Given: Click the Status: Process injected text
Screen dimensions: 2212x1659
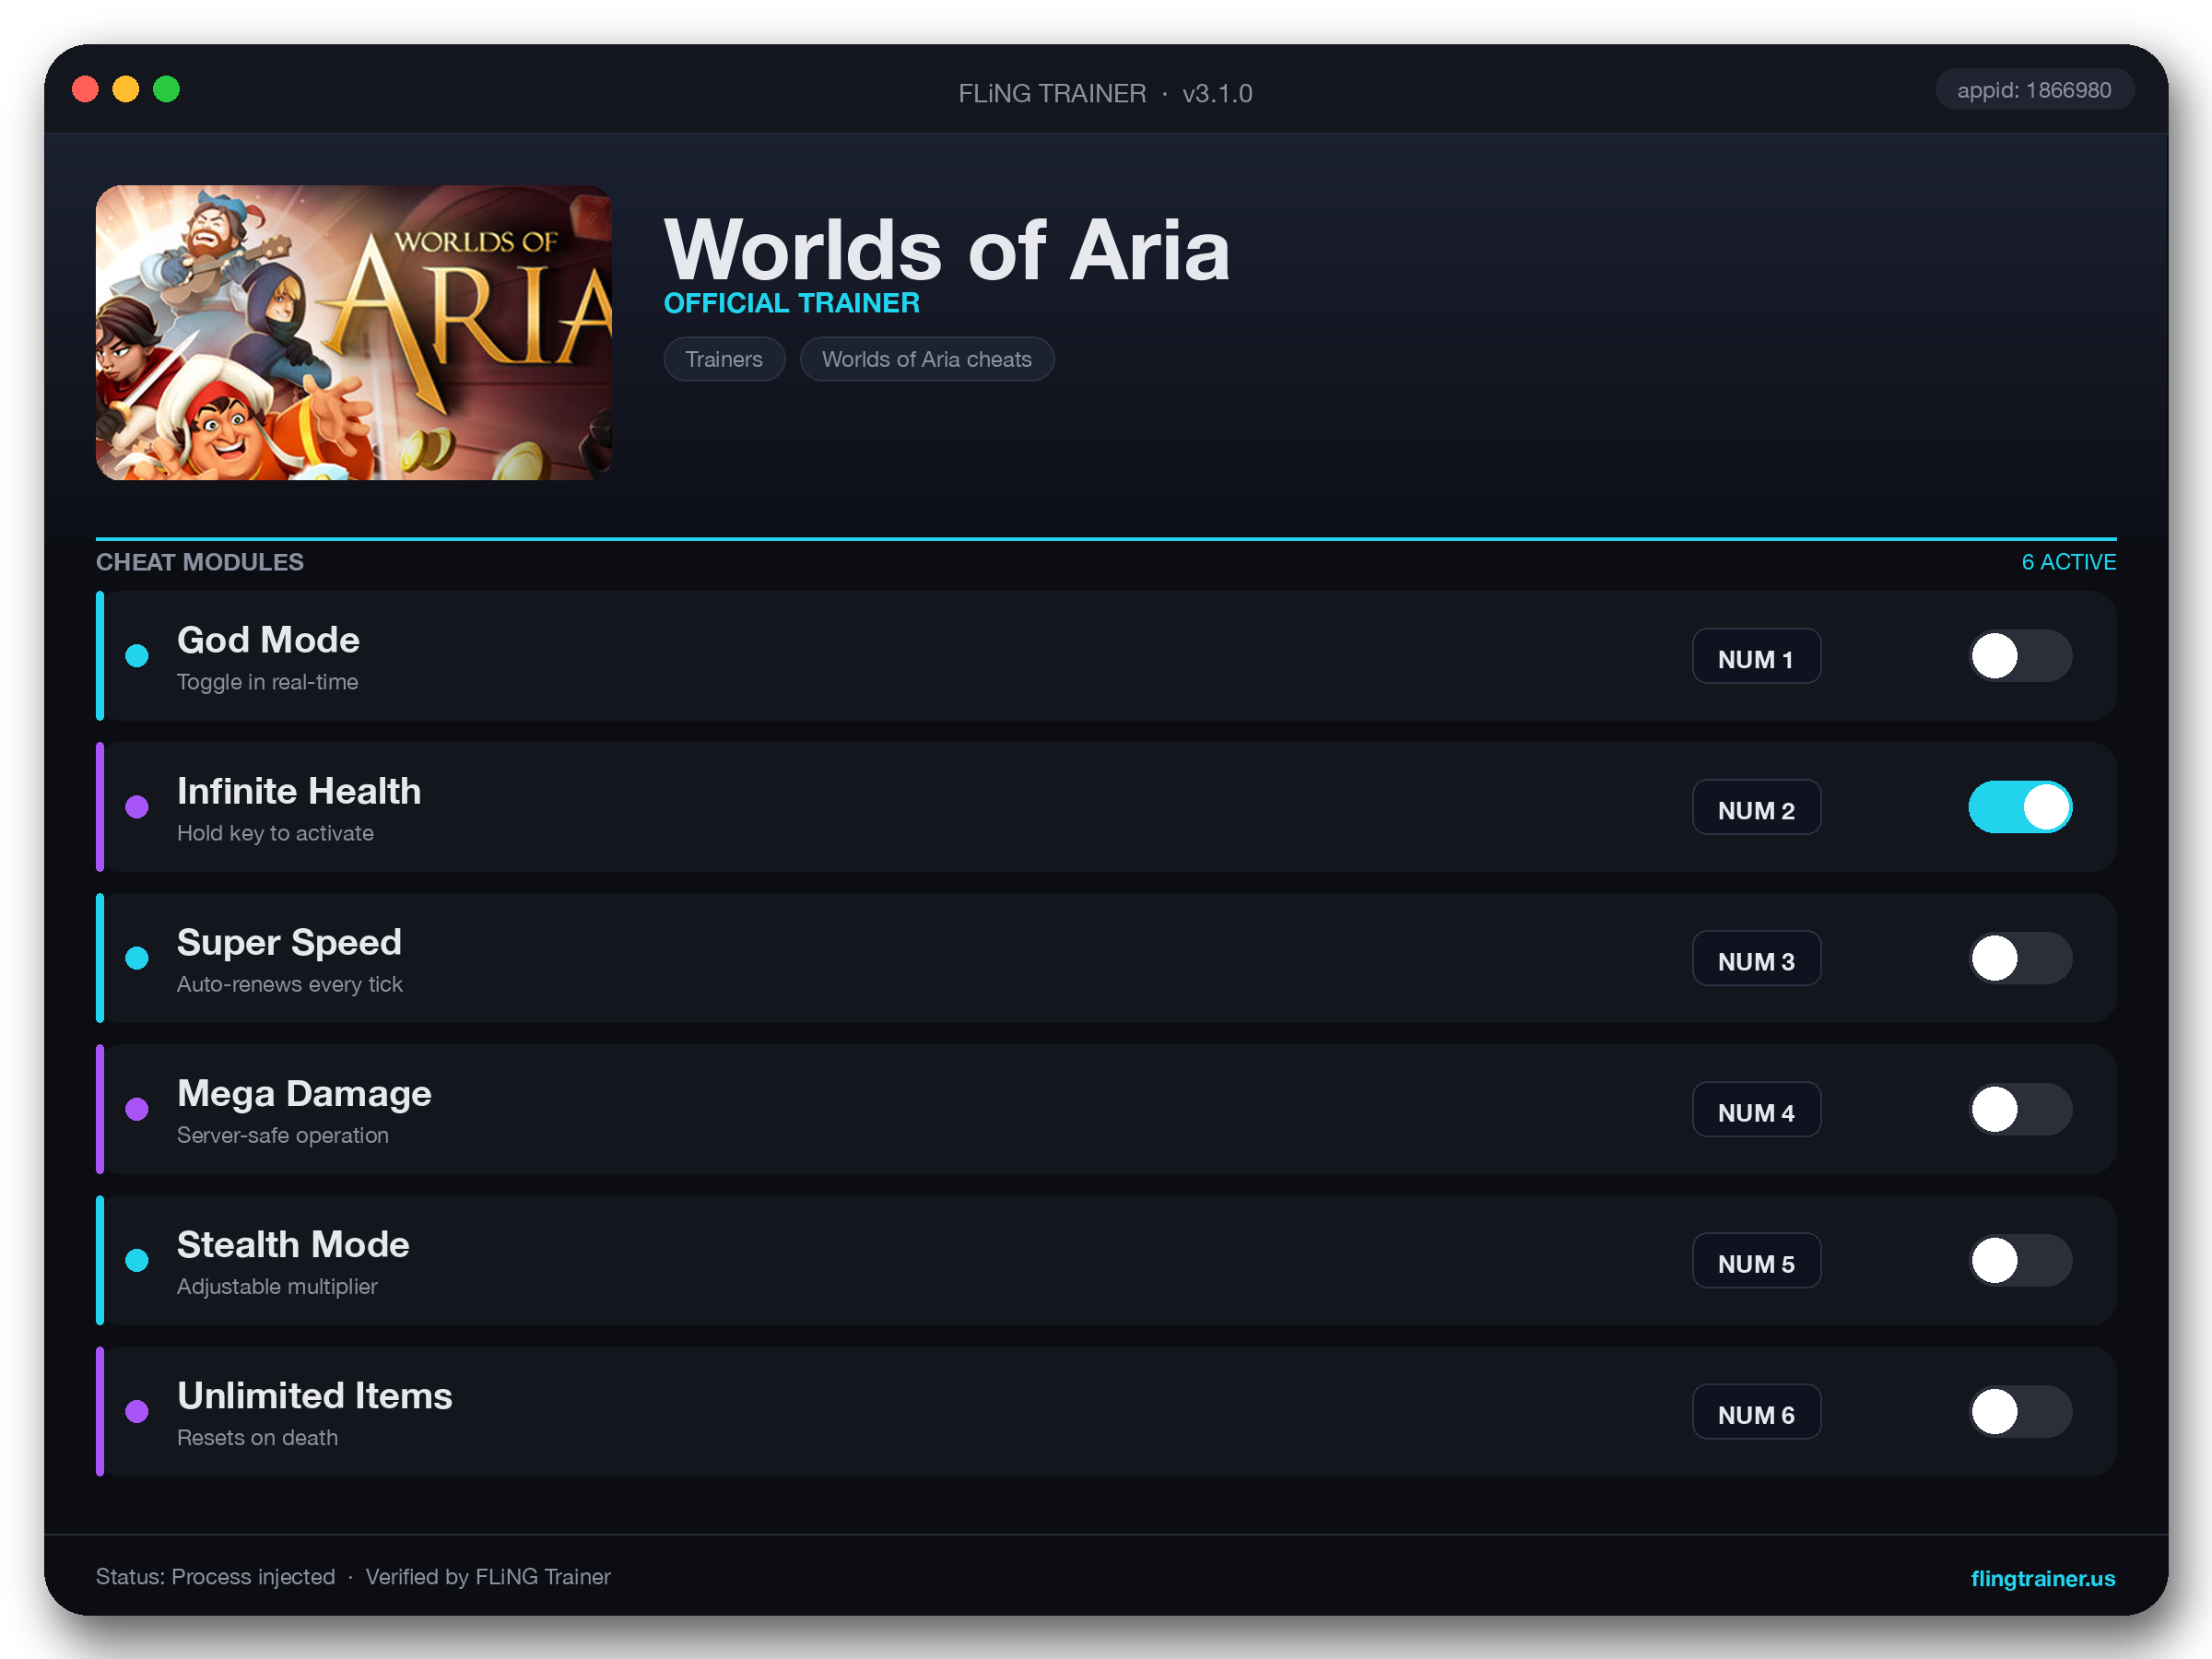Looking at the screenshot, I should click(x=215, y=1577).
